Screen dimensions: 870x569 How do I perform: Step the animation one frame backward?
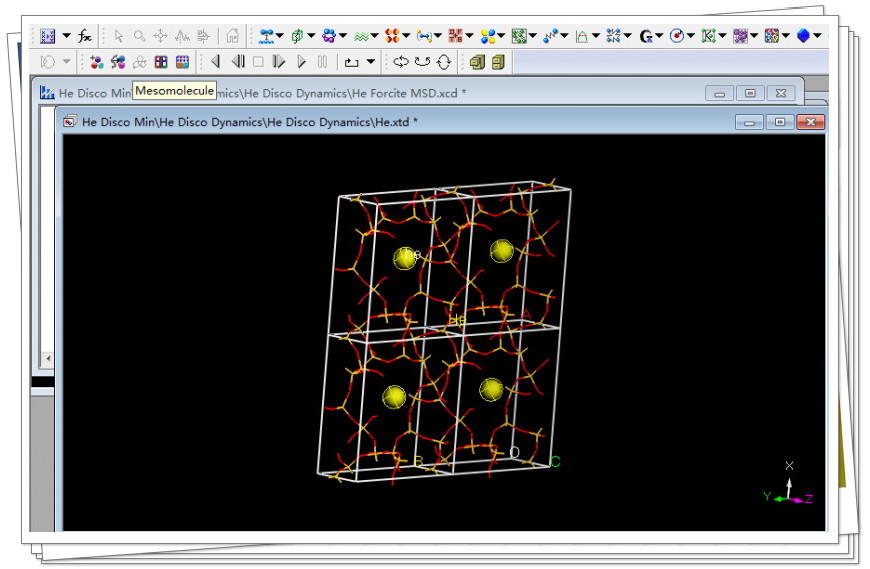click(238, 62)
